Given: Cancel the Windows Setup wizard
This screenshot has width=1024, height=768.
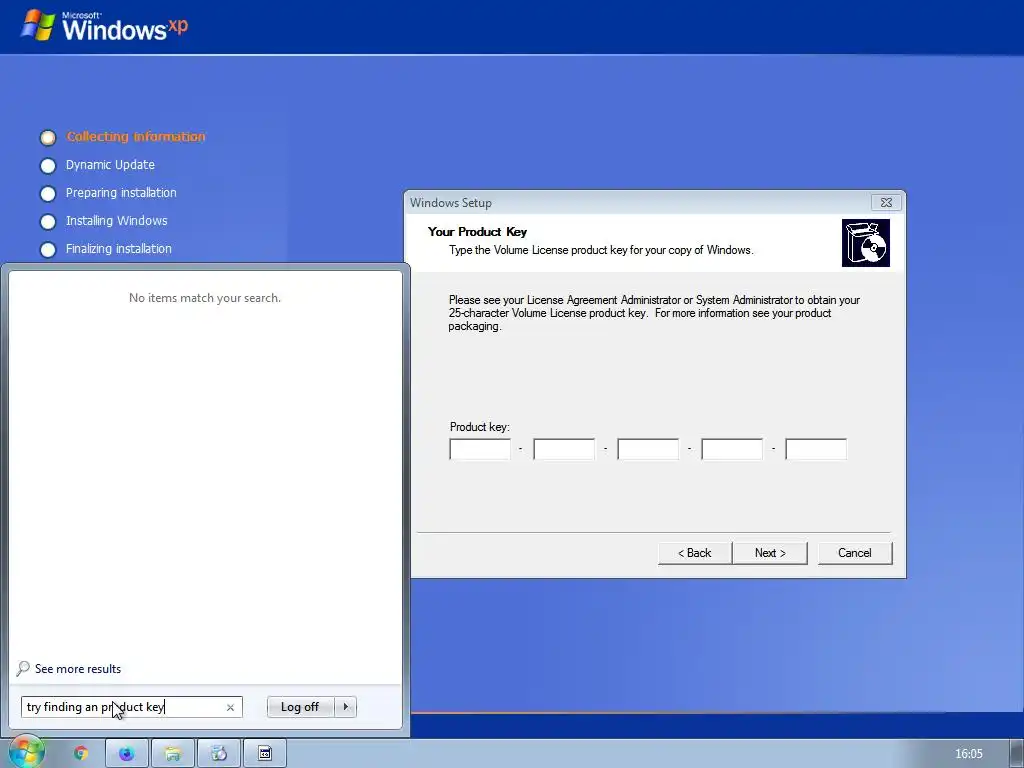Looking at the screenshot, I should pos(854,552).
